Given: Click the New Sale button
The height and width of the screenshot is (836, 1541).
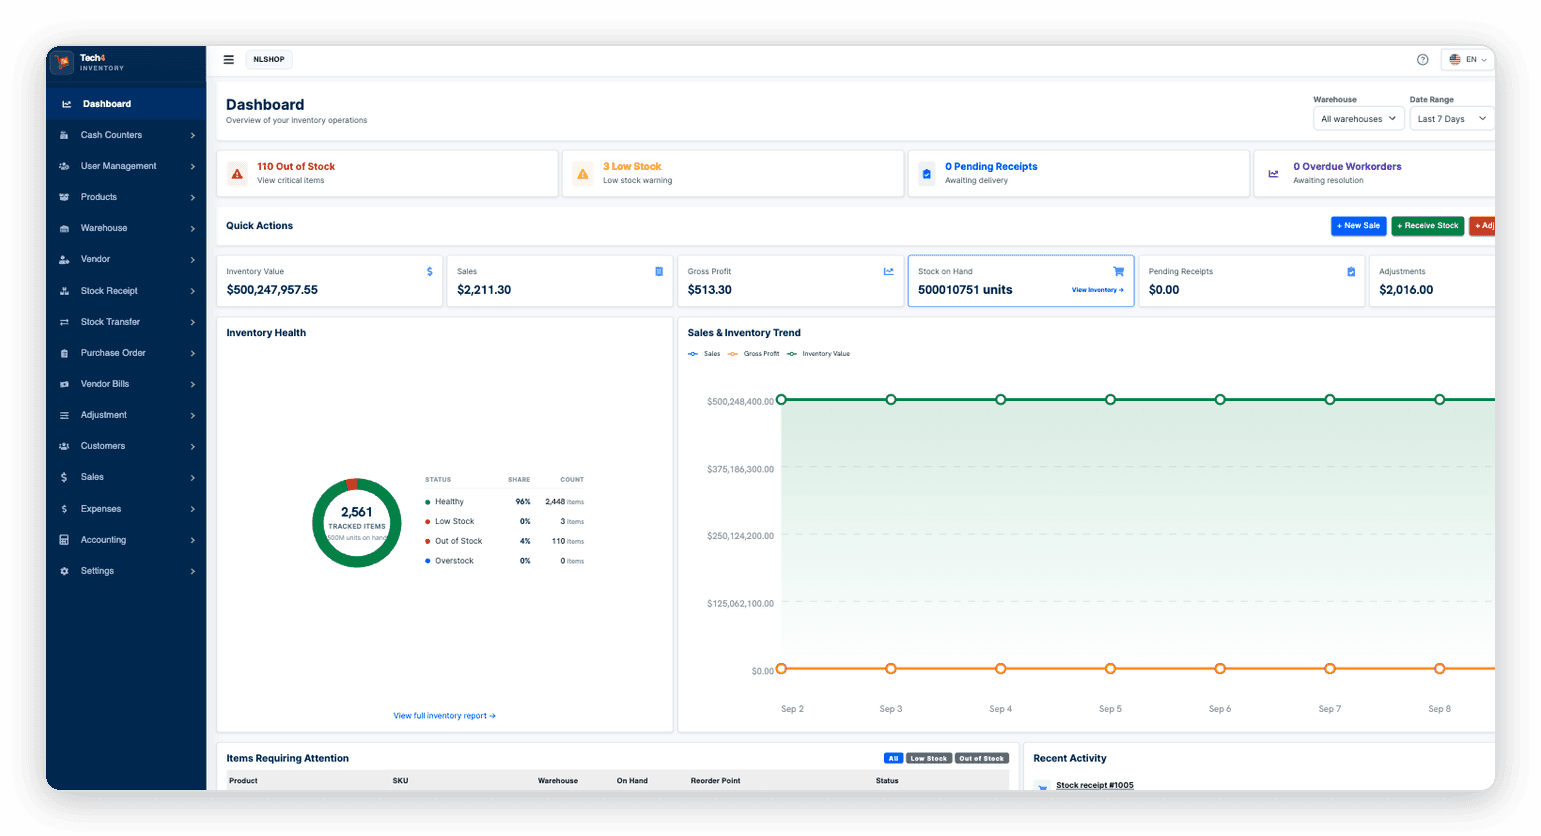Looking at the screenshot, I should pos(1358,226).
